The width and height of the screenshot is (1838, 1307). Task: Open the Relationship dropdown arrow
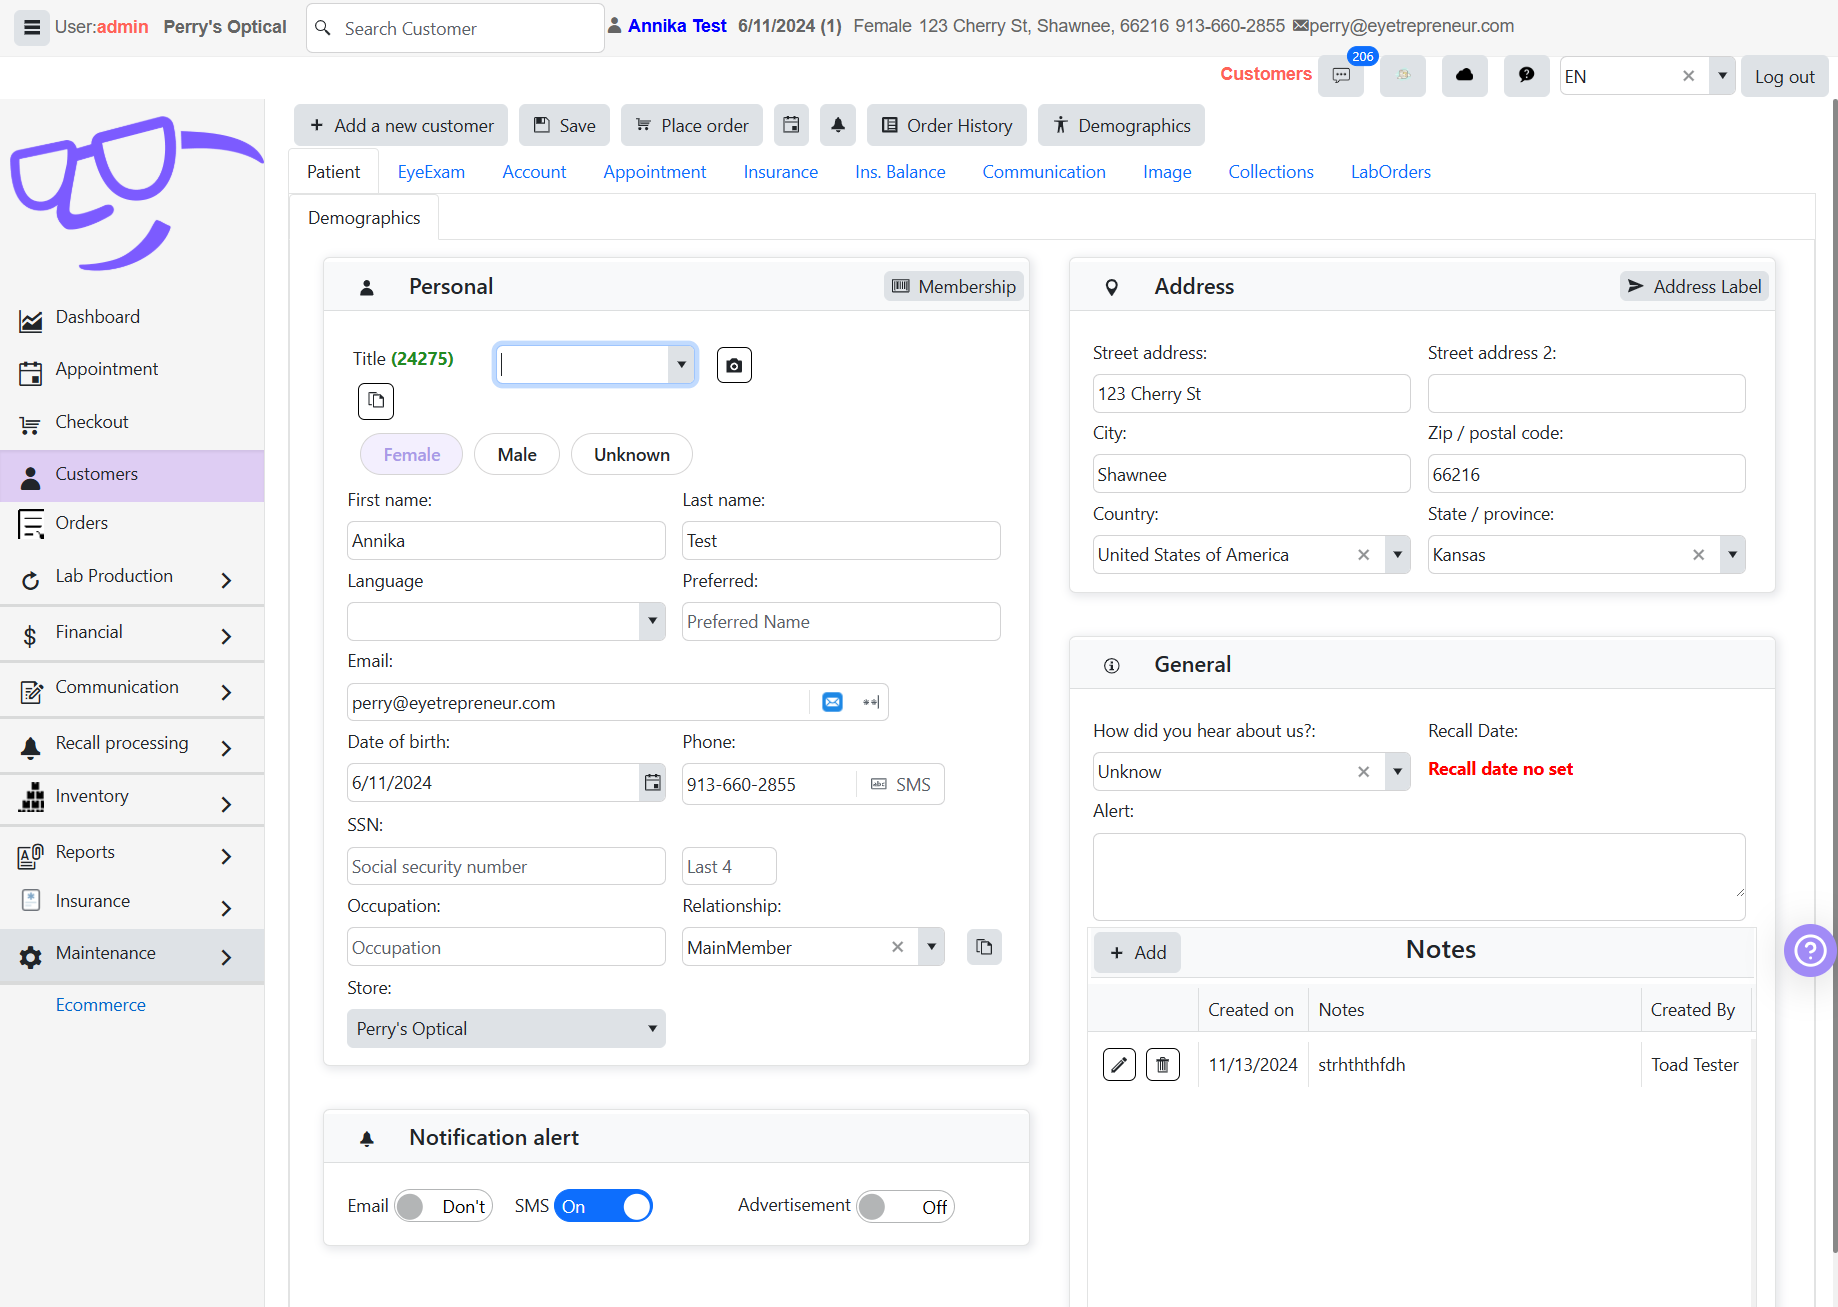click(x=932, y=947)
